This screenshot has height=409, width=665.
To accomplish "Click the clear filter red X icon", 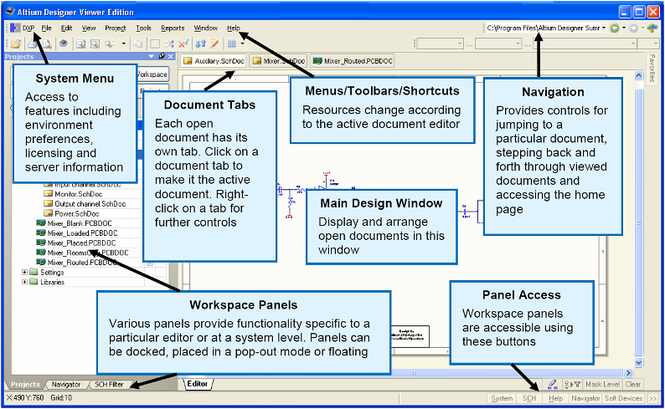I will [x=184, y=43].
